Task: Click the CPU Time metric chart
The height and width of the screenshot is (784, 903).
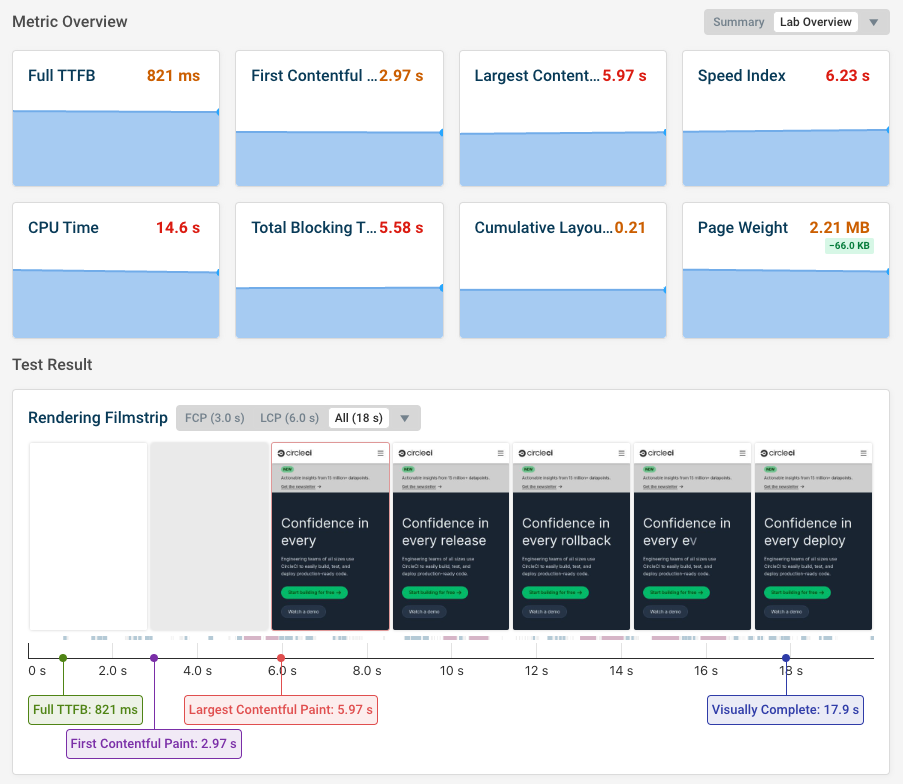Action: click(116, 302)
